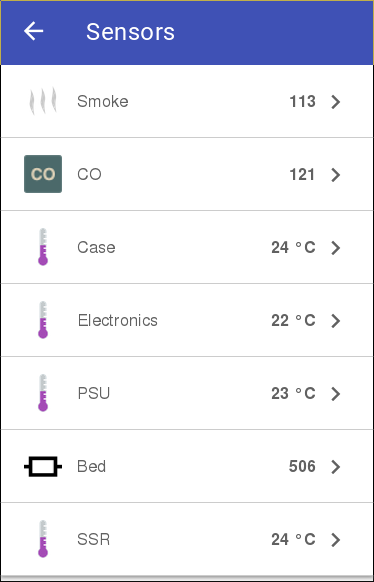Viewport: 374px width, 582px height.
Task: Click the CO reading 121
Action: click(x=302, y=174)
